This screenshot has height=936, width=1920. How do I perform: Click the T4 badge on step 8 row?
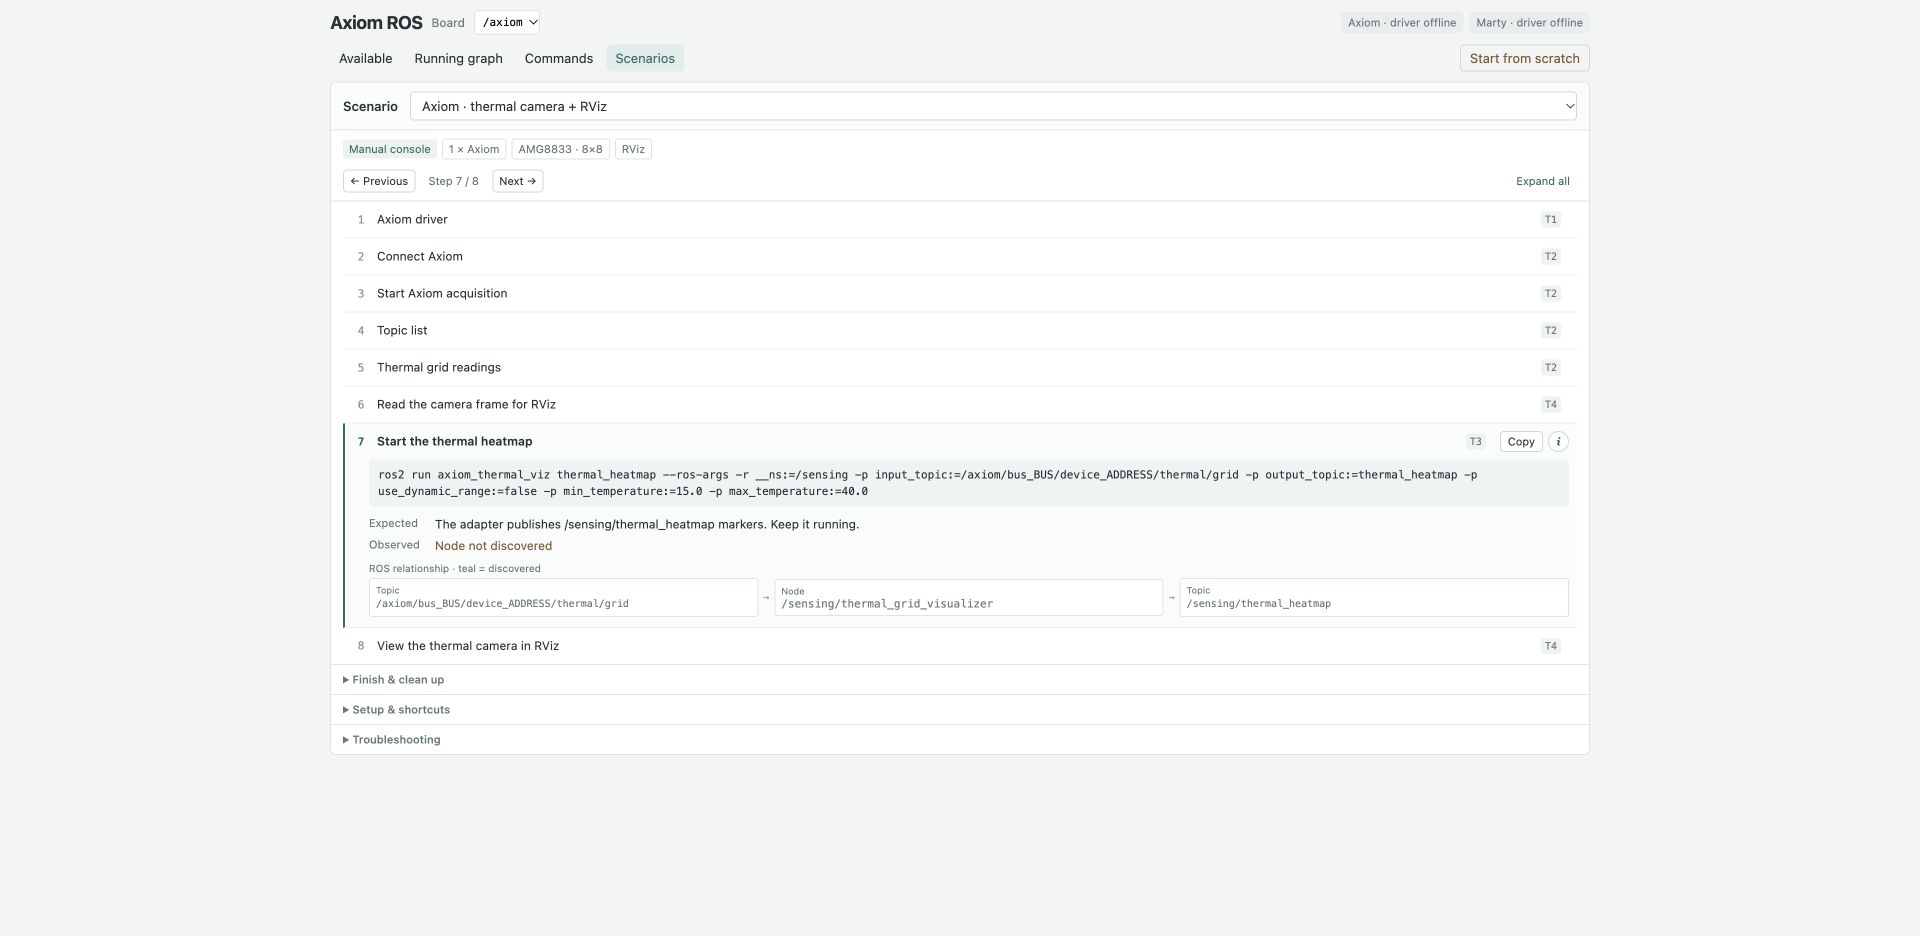click(x=1550, y=646)
